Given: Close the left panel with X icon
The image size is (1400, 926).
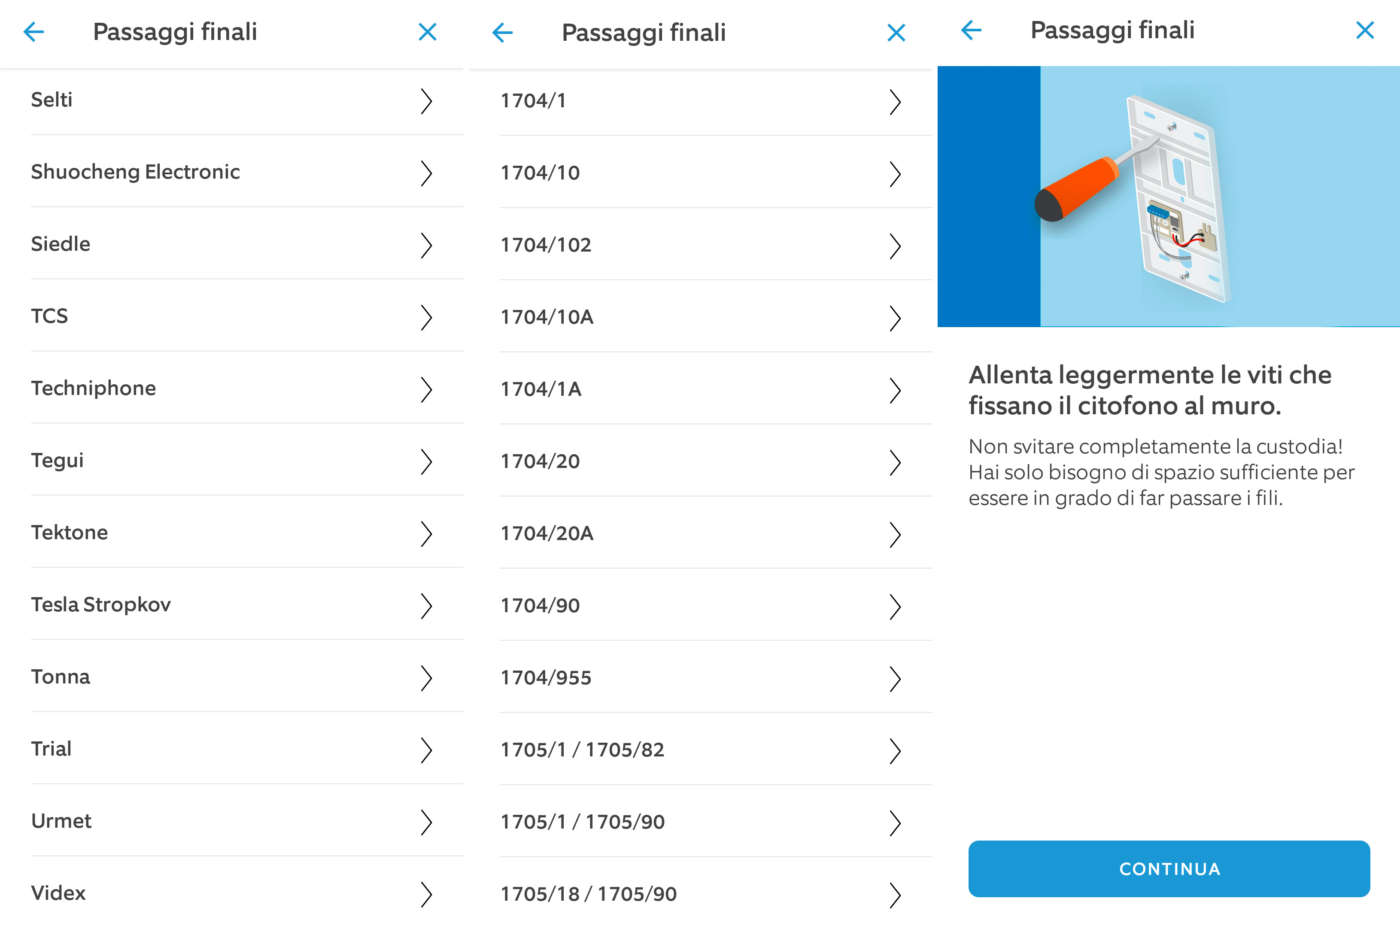Looking at the screenshot, I should (x=427, y=32).
